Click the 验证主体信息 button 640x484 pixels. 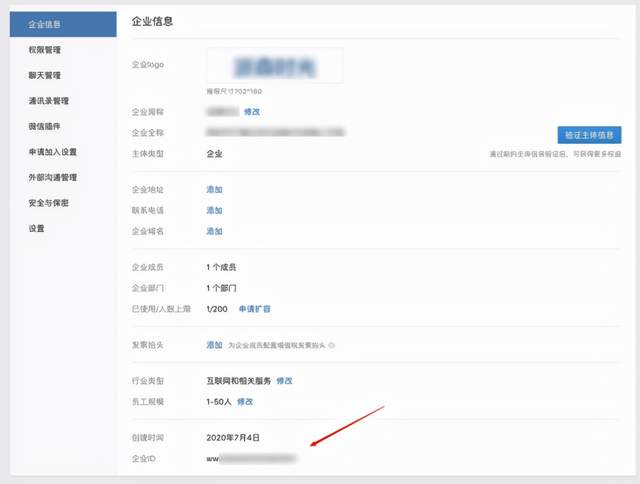click(589, 135)
